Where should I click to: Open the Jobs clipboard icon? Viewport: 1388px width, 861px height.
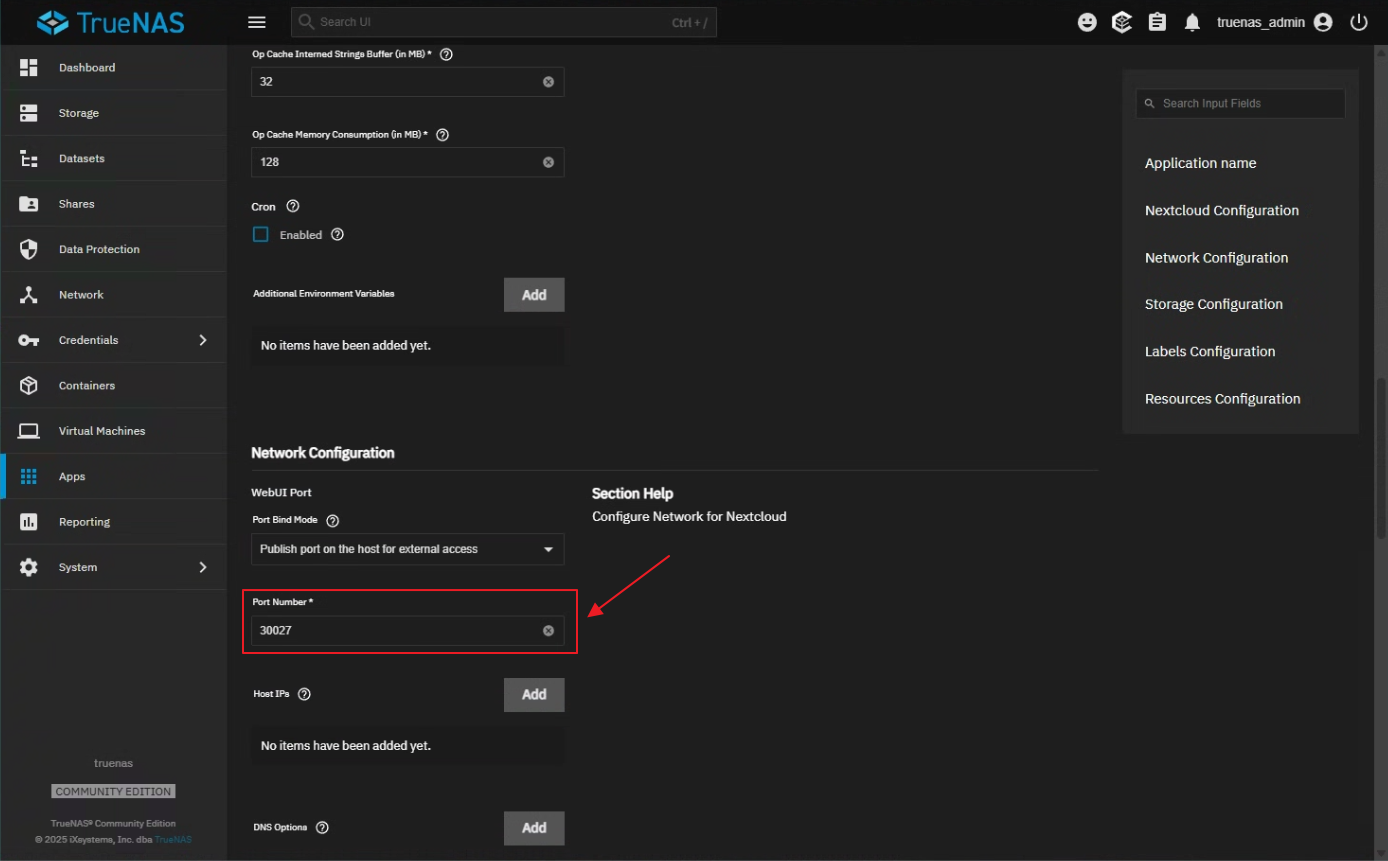[x=1157, y=22]
